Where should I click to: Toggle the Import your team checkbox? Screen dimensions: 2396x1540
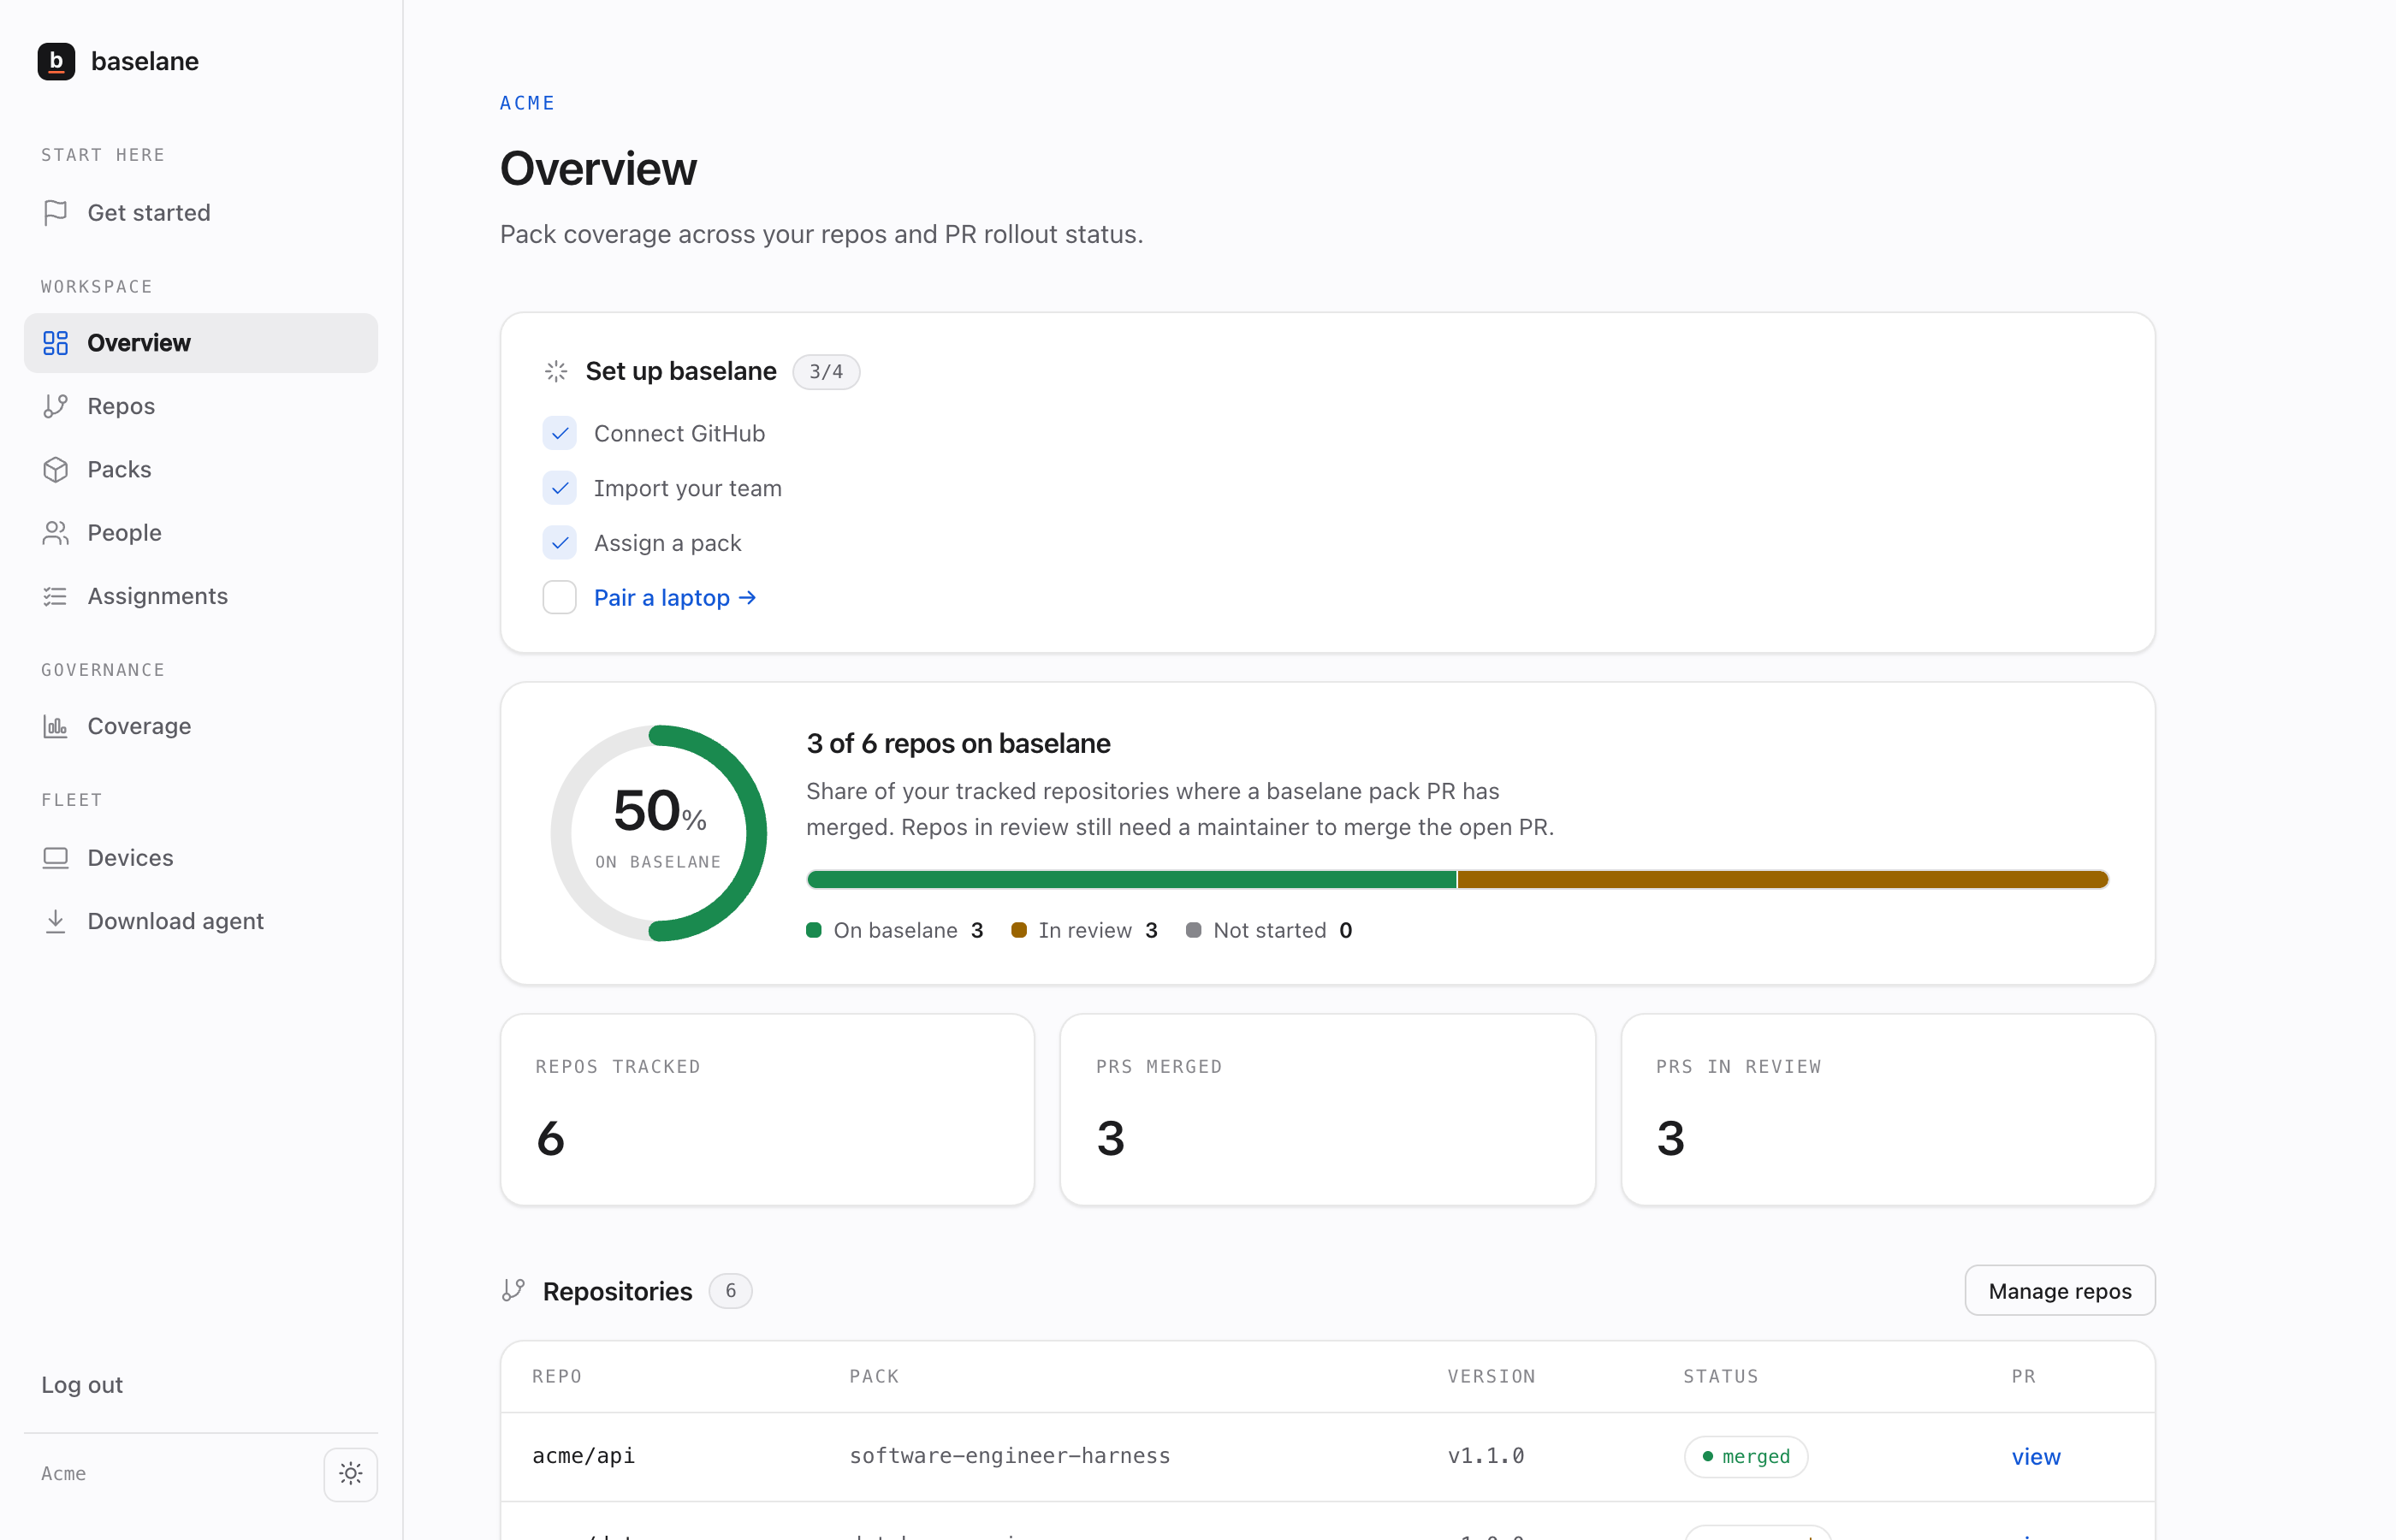[560, 488]
